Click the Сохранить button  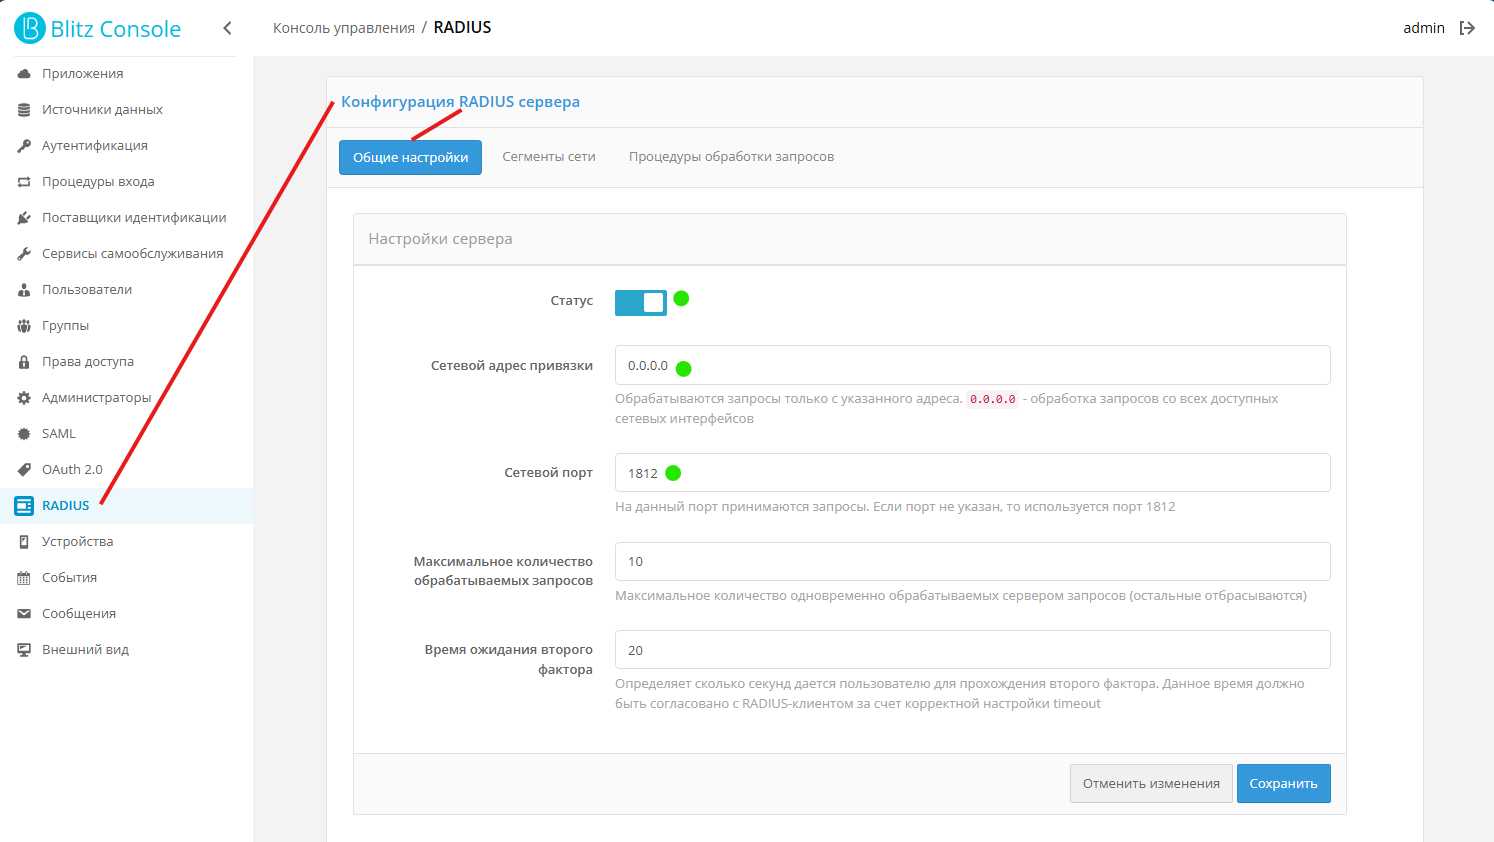pos(1284,784)
